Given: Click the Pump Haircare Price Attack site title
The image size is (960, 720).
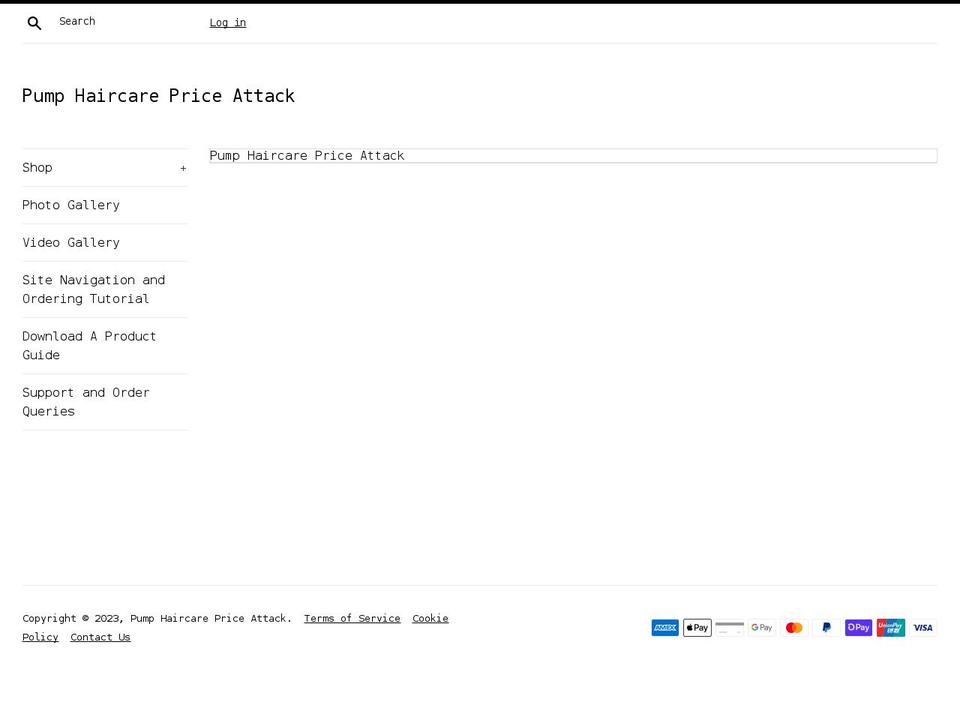Looking at the screenshot, I should click(x=159, y=96).
